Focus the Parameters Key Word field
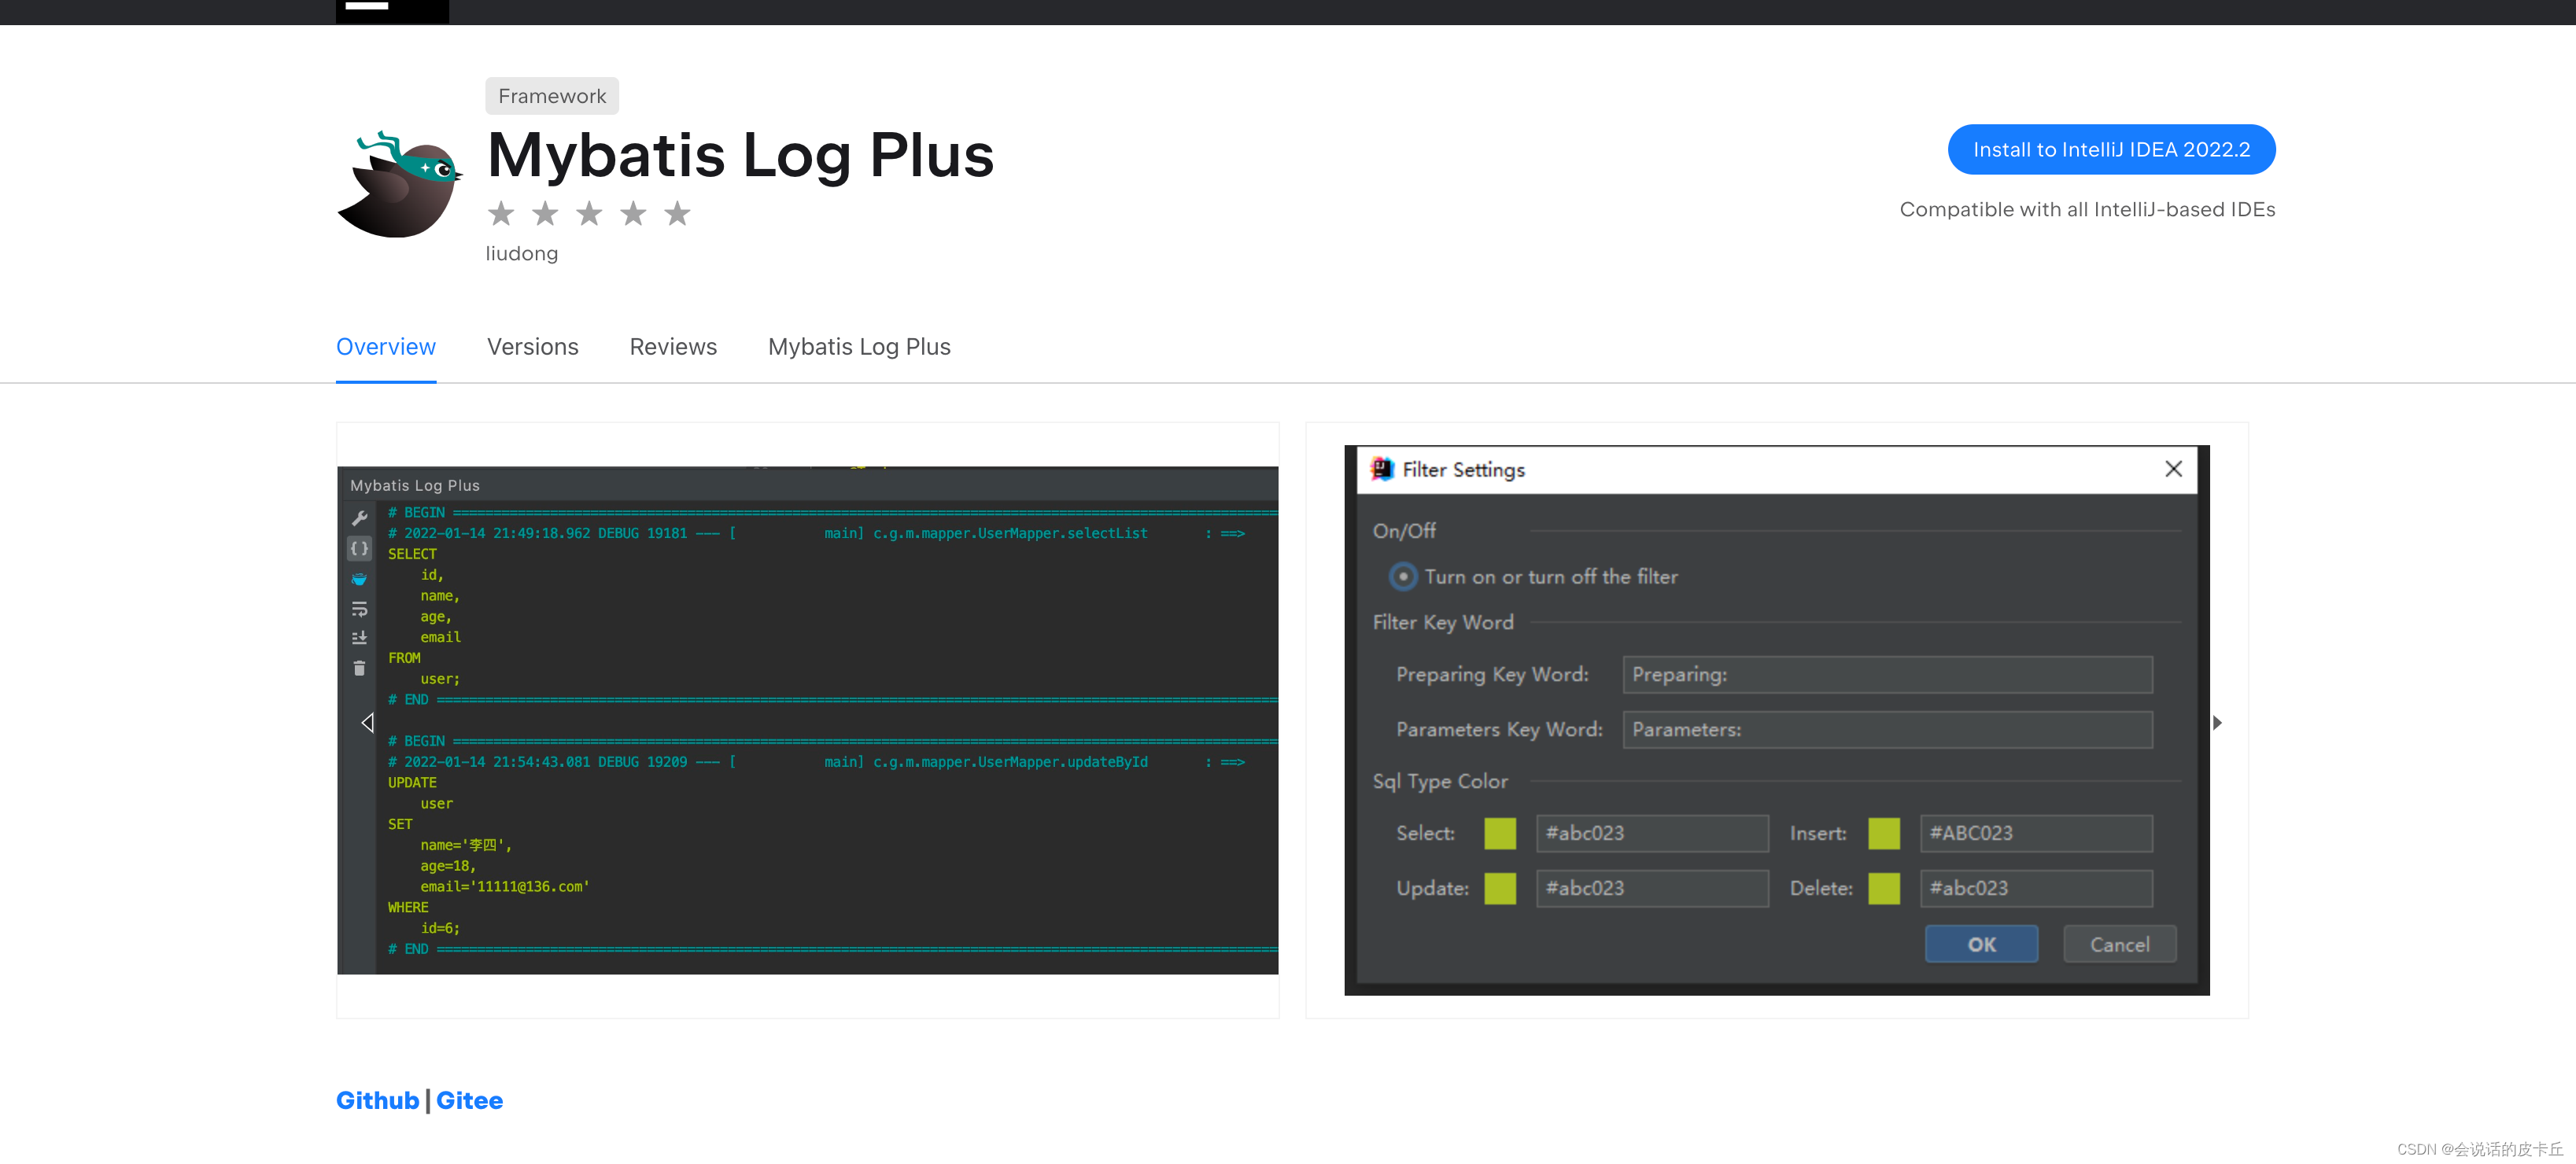The width and height of the screenshot is (2576, 1164). [x=1887, y=729]
